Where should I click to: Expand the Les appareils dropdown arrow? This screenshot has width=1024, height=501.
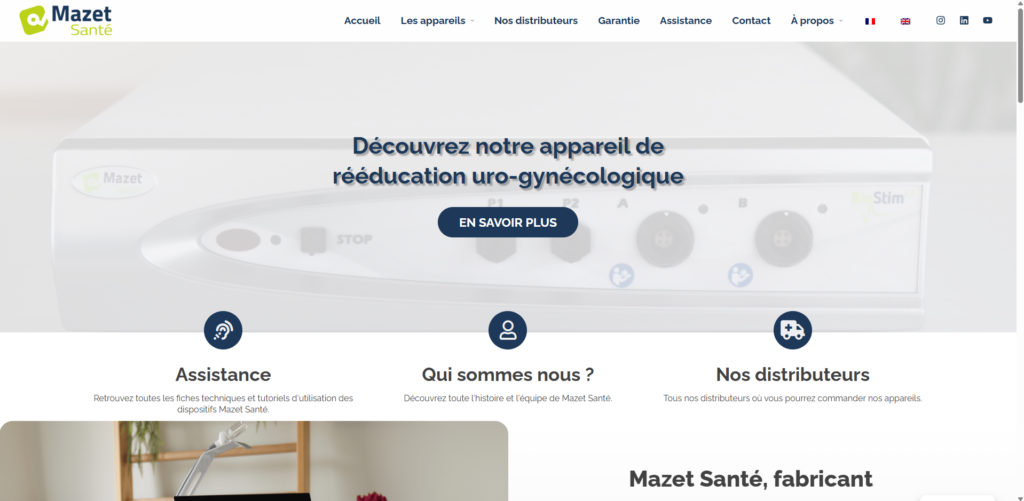[x=472, y=21]
